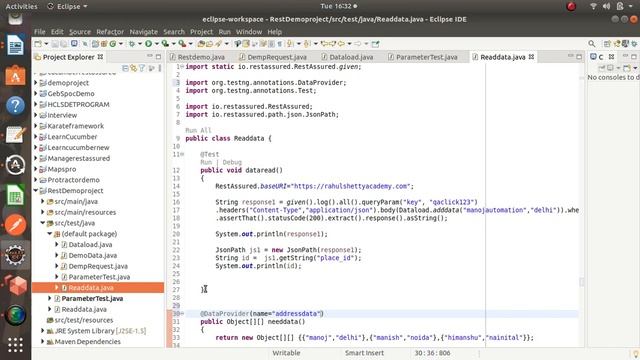Click the magnifier Quick Access search icon
The image size is (640, 360).
coord(592,44)
